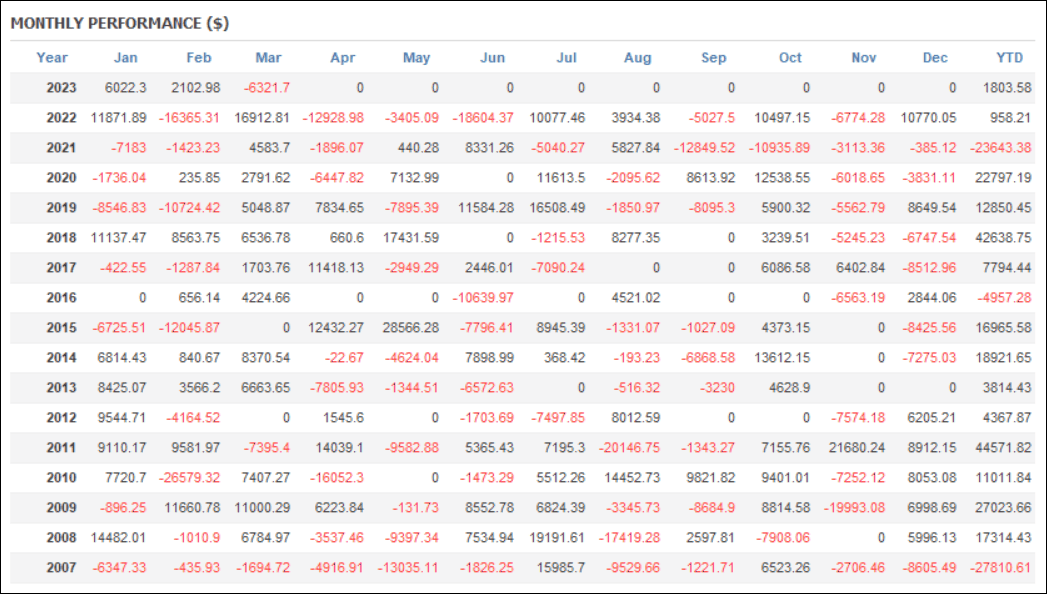Viewport: 1047px width, 594px height.
Task: Click the Monthly Performance ($) heading
Action: pos(120,23)
